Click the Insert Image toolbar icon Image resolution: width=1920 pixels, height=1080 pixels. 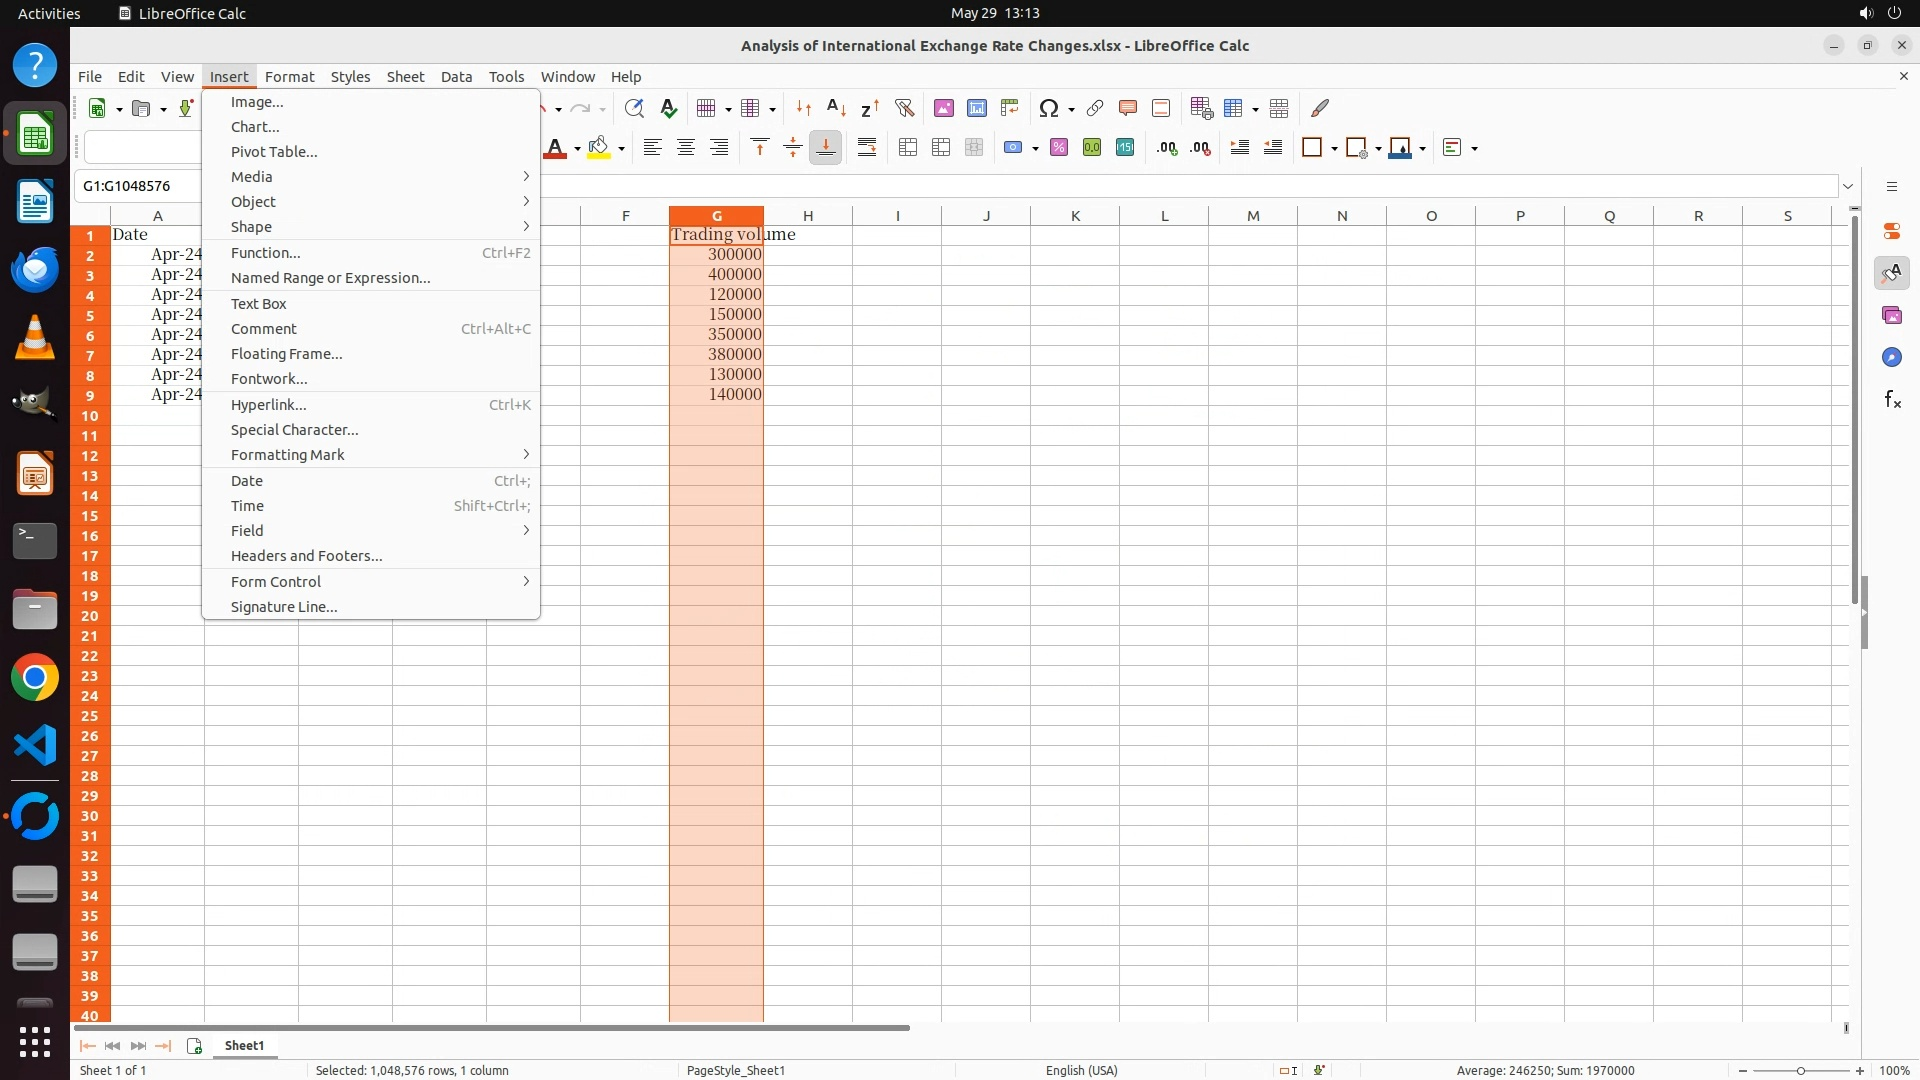pyautogui.click(x=943, y=108)
